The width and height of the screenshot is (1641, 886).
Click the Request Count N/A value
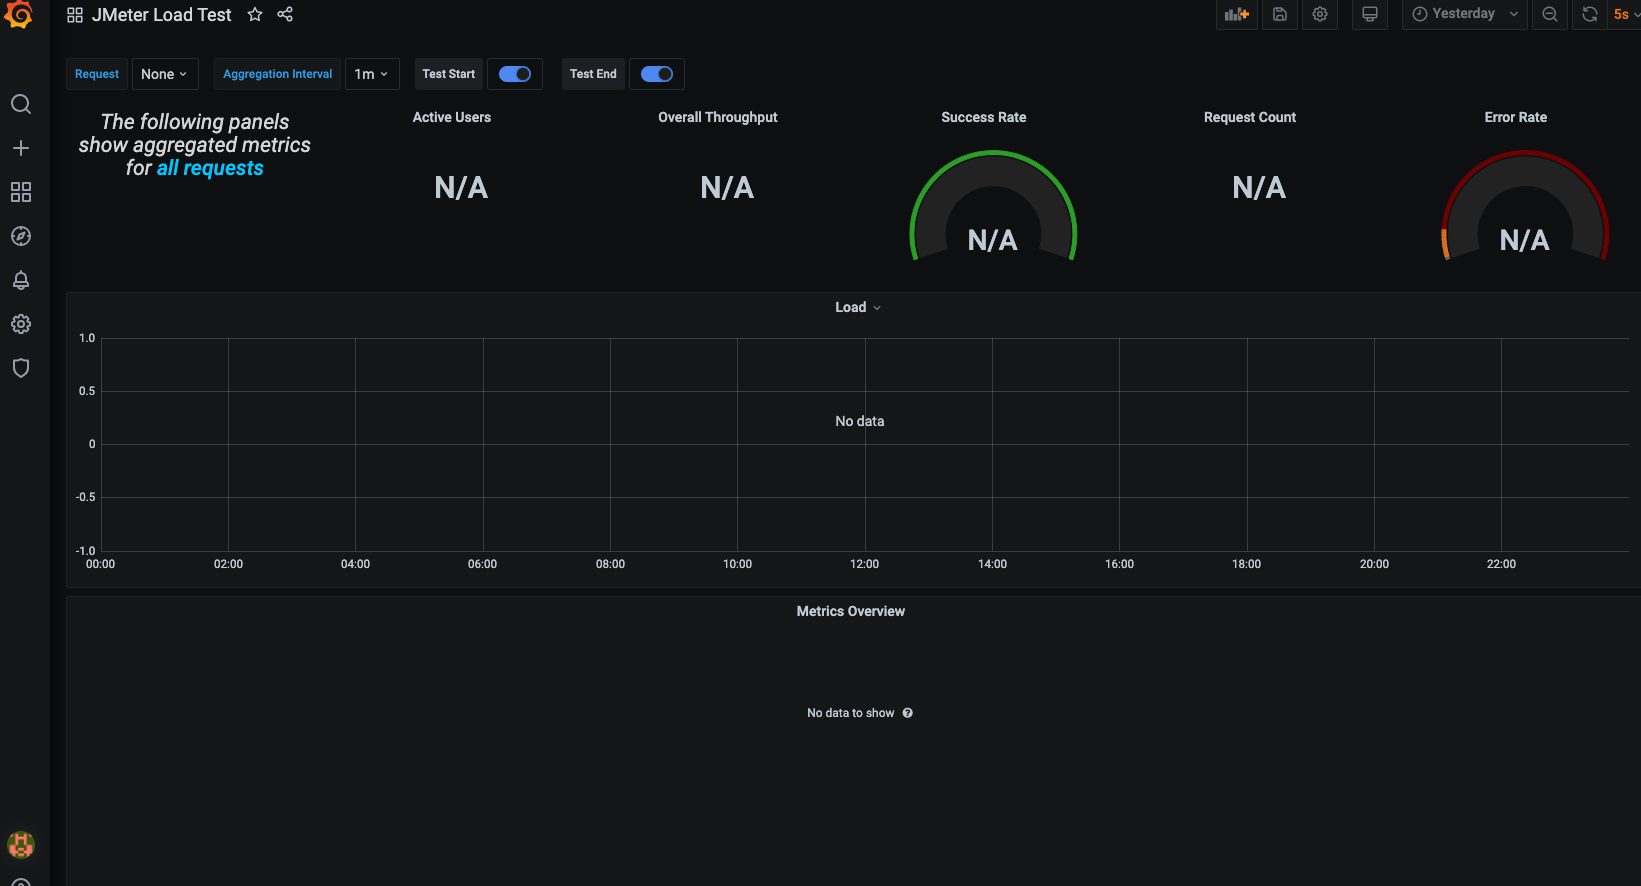coord(1259,188)
